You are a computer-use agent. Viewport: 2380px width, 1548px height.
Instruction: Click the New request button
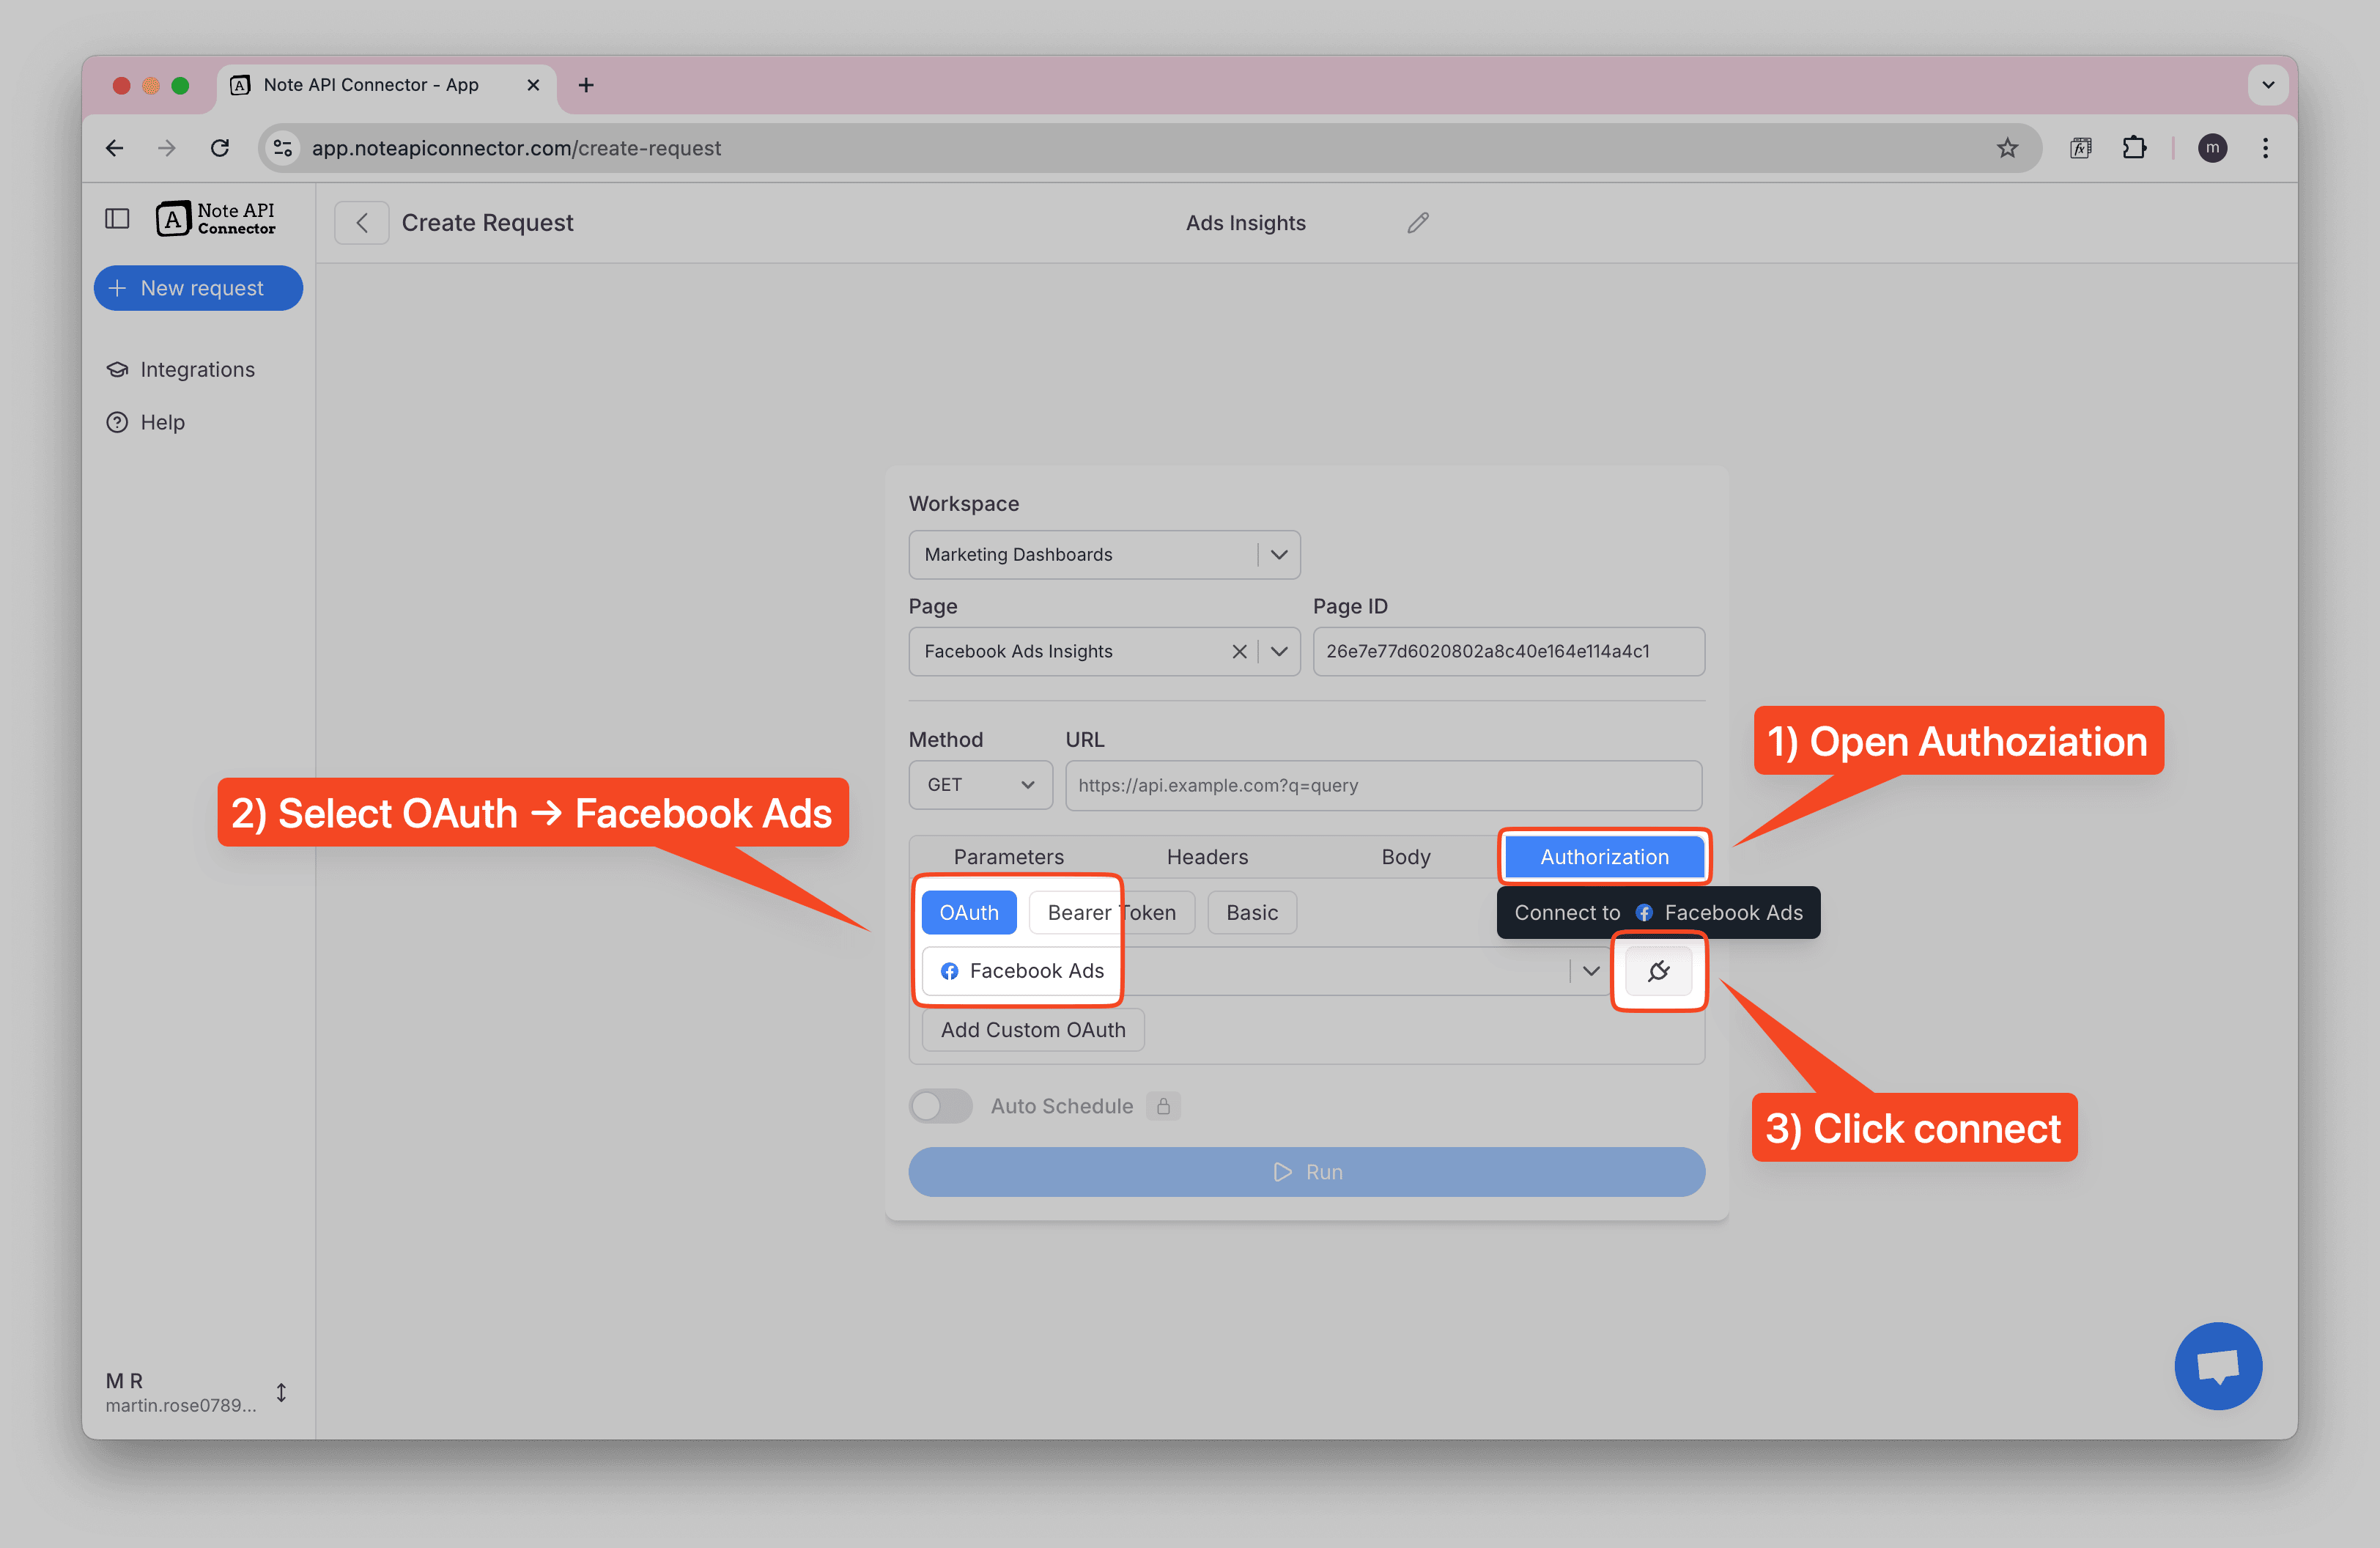(x=198, y=288)
